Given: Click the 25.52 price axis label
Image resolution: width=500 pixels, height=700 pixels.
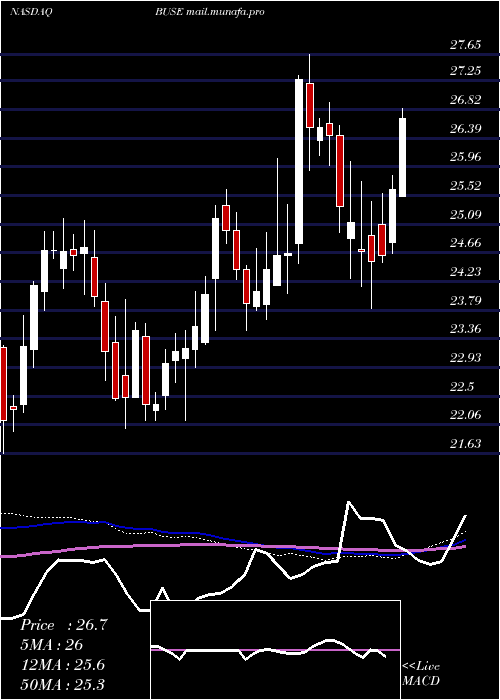Looking at the screenshot, I should tap(465, 186).
